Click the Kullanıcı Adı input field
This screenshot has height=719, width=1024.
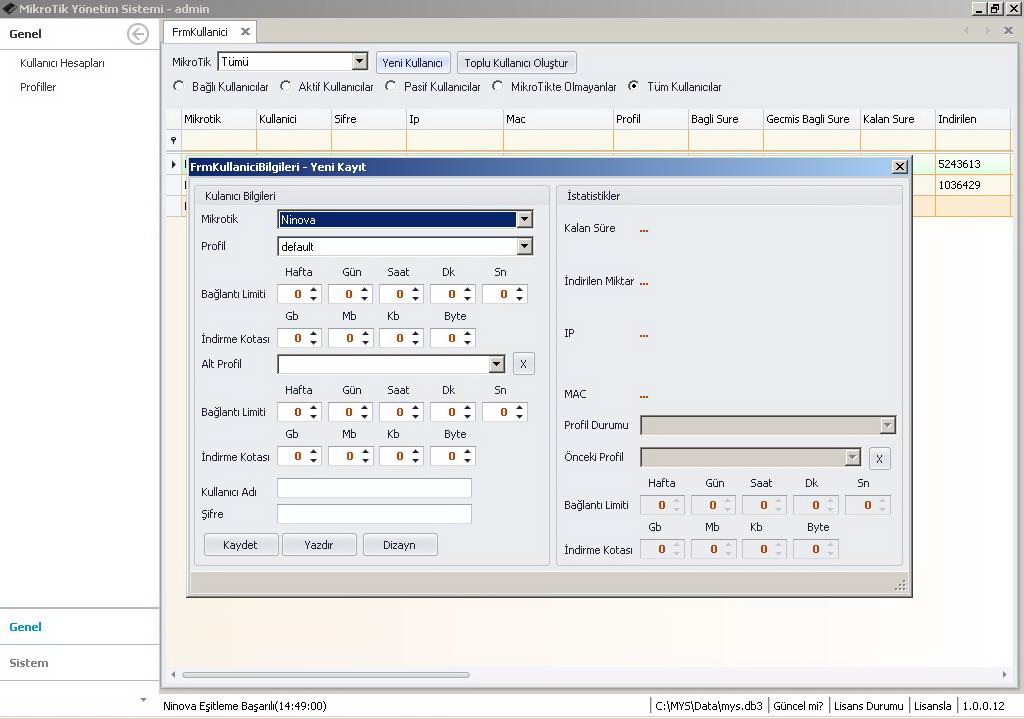click(x=374, y=488)
